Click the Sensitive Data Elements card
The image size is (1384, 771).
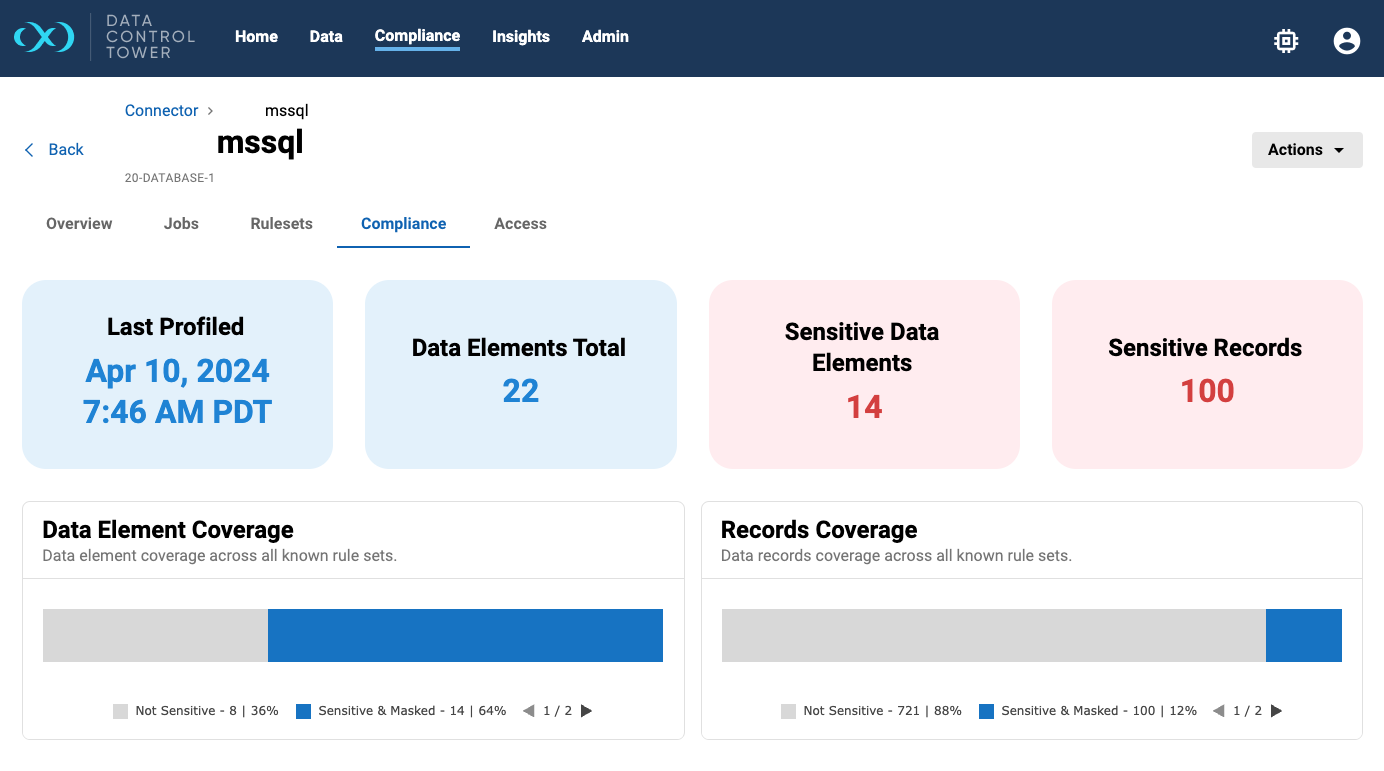point(863,374)
